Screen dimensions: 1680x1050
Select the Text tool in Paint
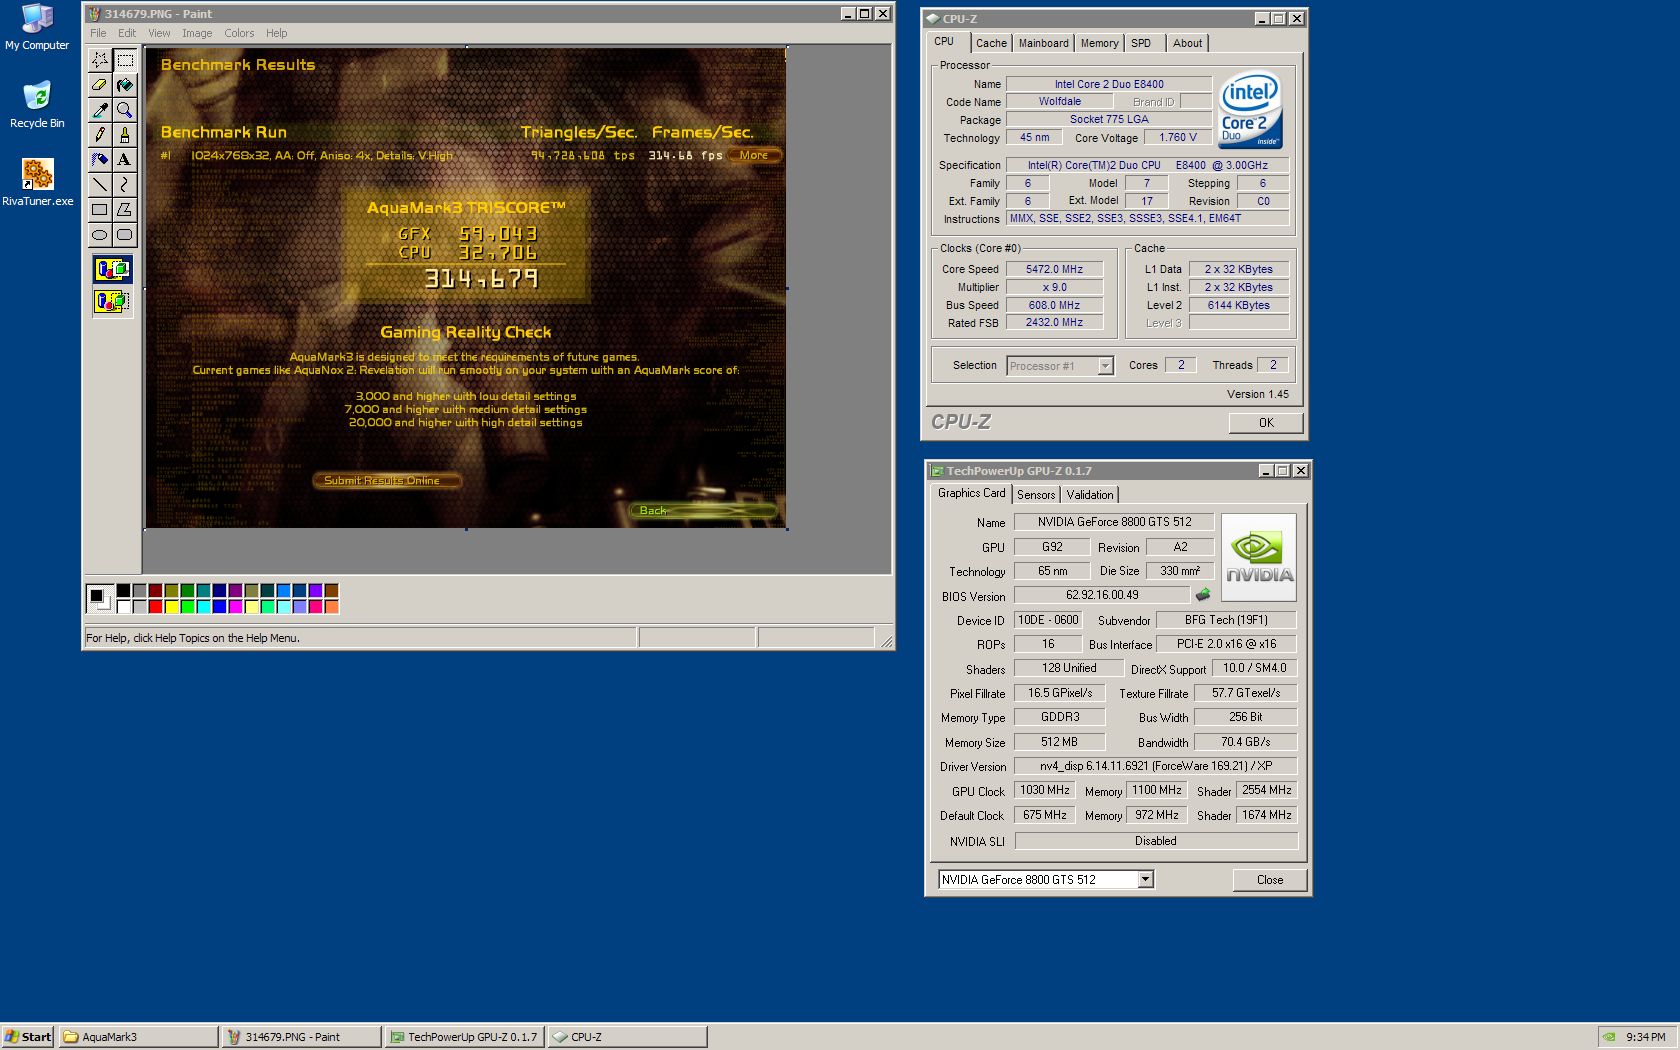125,160
